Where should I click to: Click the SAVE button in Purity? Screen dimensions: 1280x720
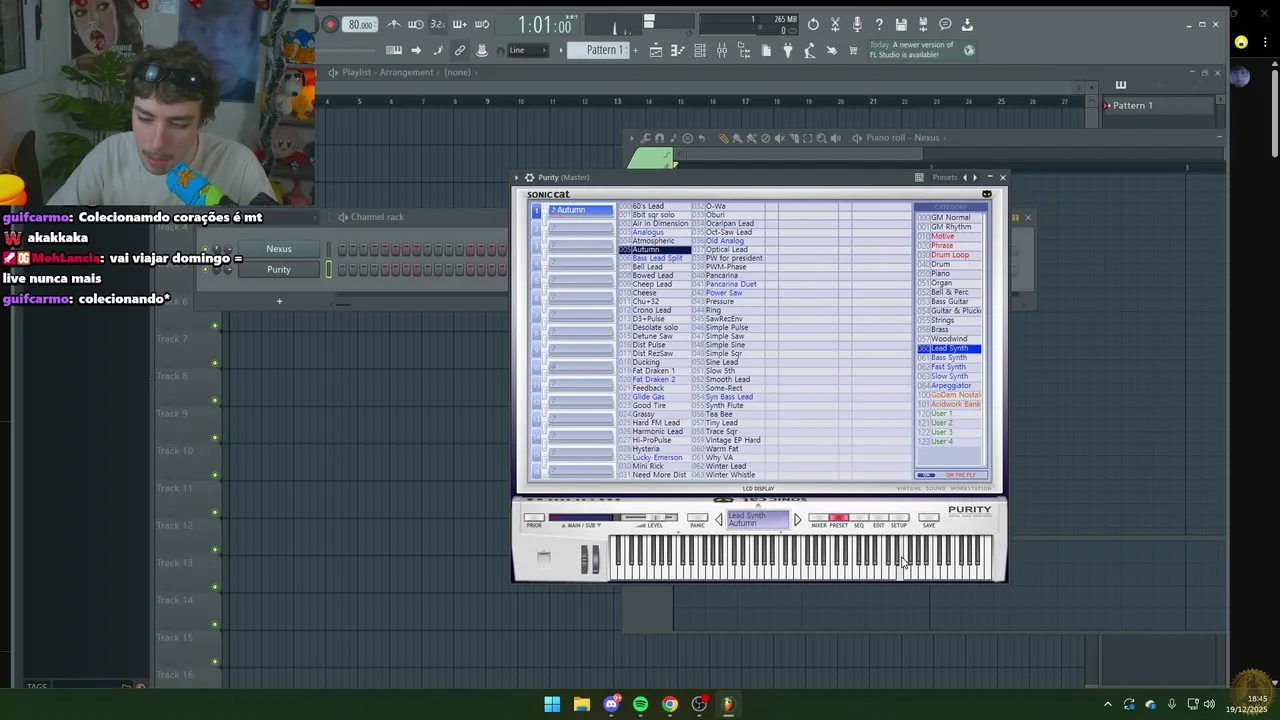[x=929, y=517]
